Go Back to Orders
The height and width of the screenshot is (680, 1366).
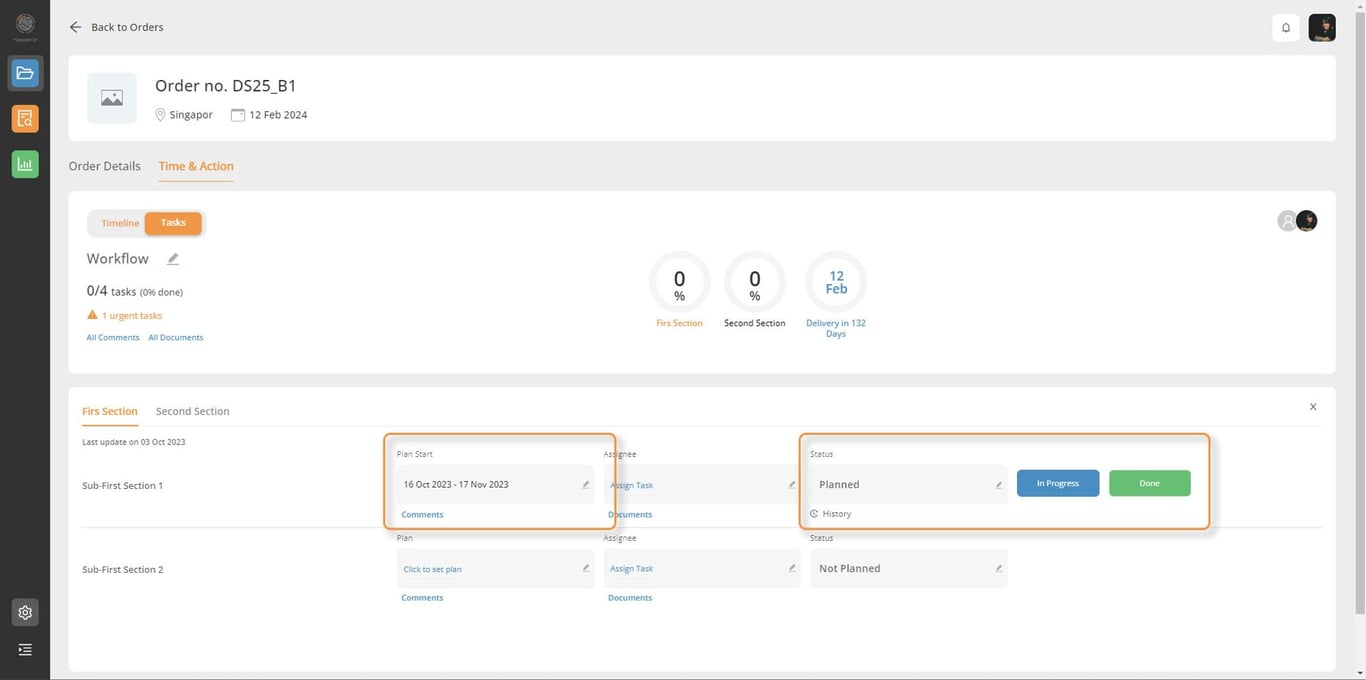point(127,27)
